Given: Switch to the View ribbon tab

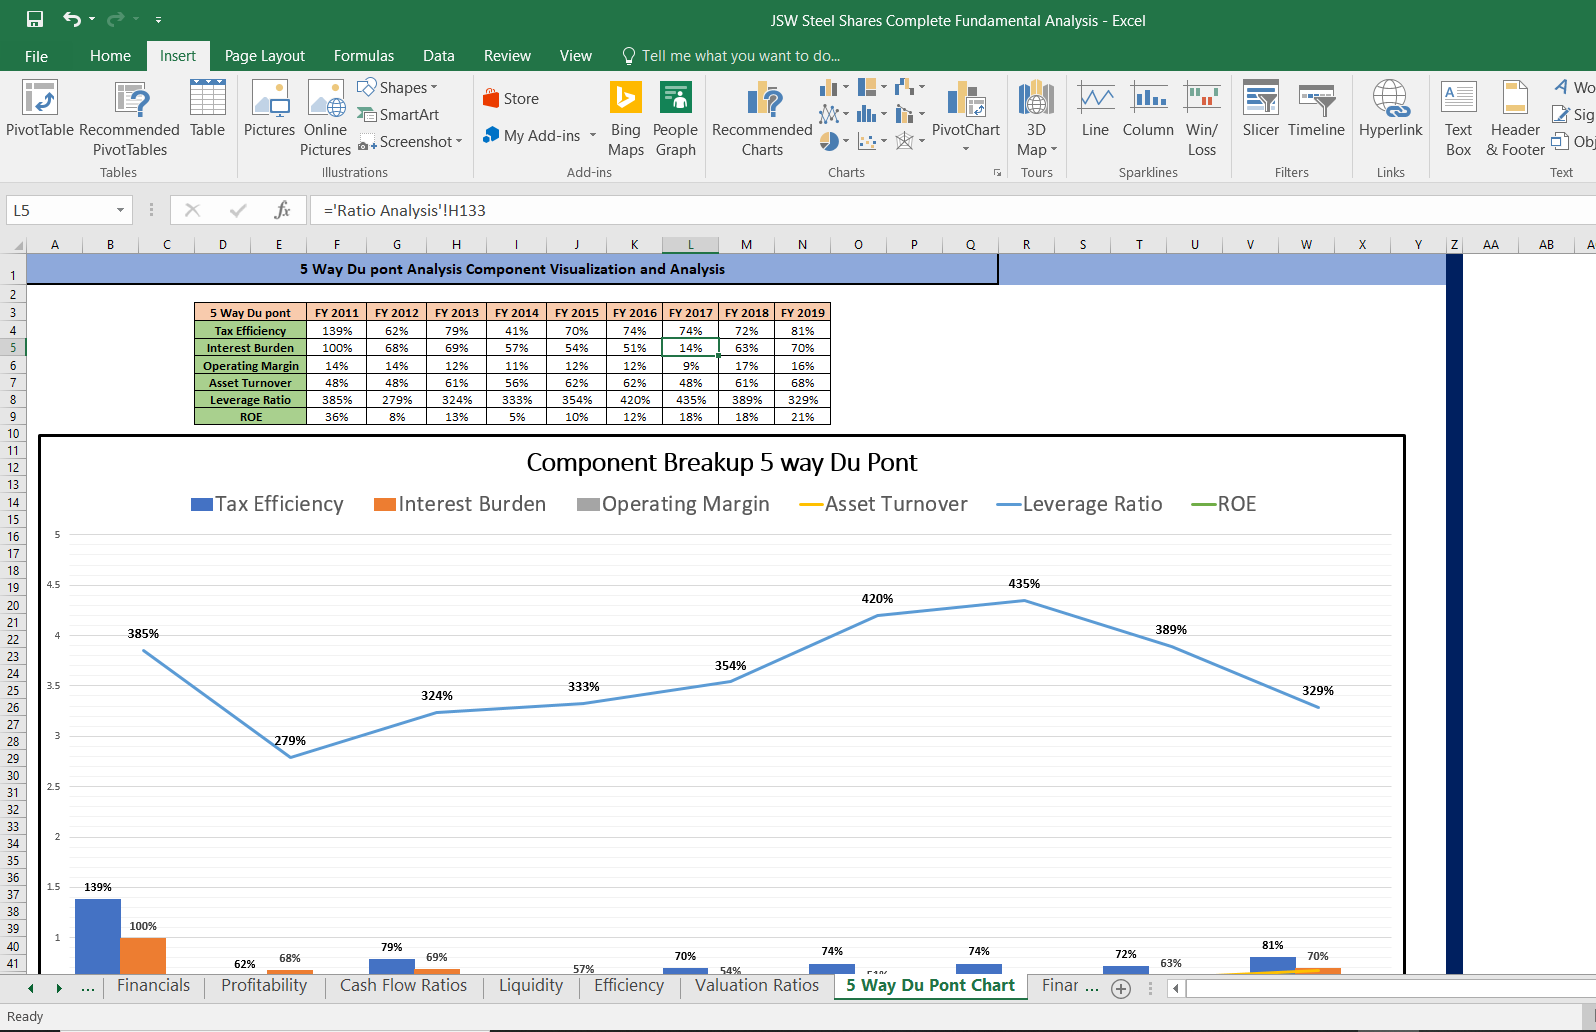Looking at the screenshot, I should [x=576, y=56].
